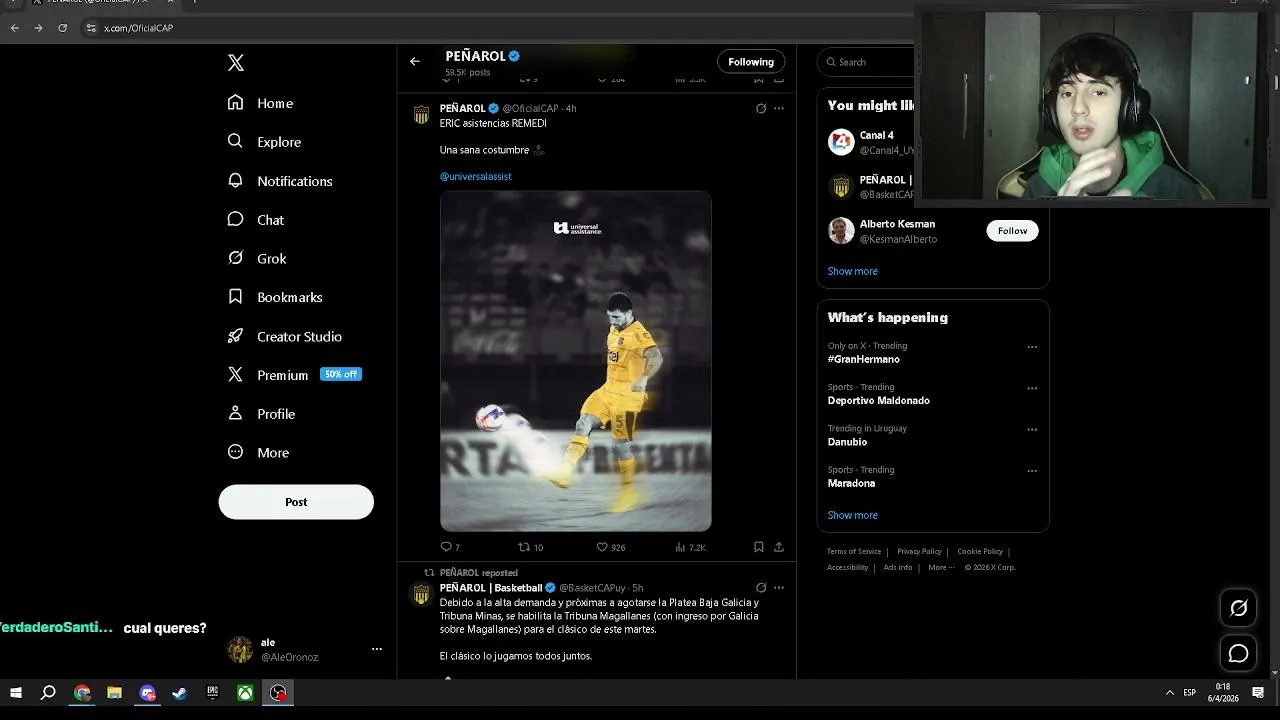
Task: Click the PEÑAROL avatar on the first post
Action: [x=422, y=115]
